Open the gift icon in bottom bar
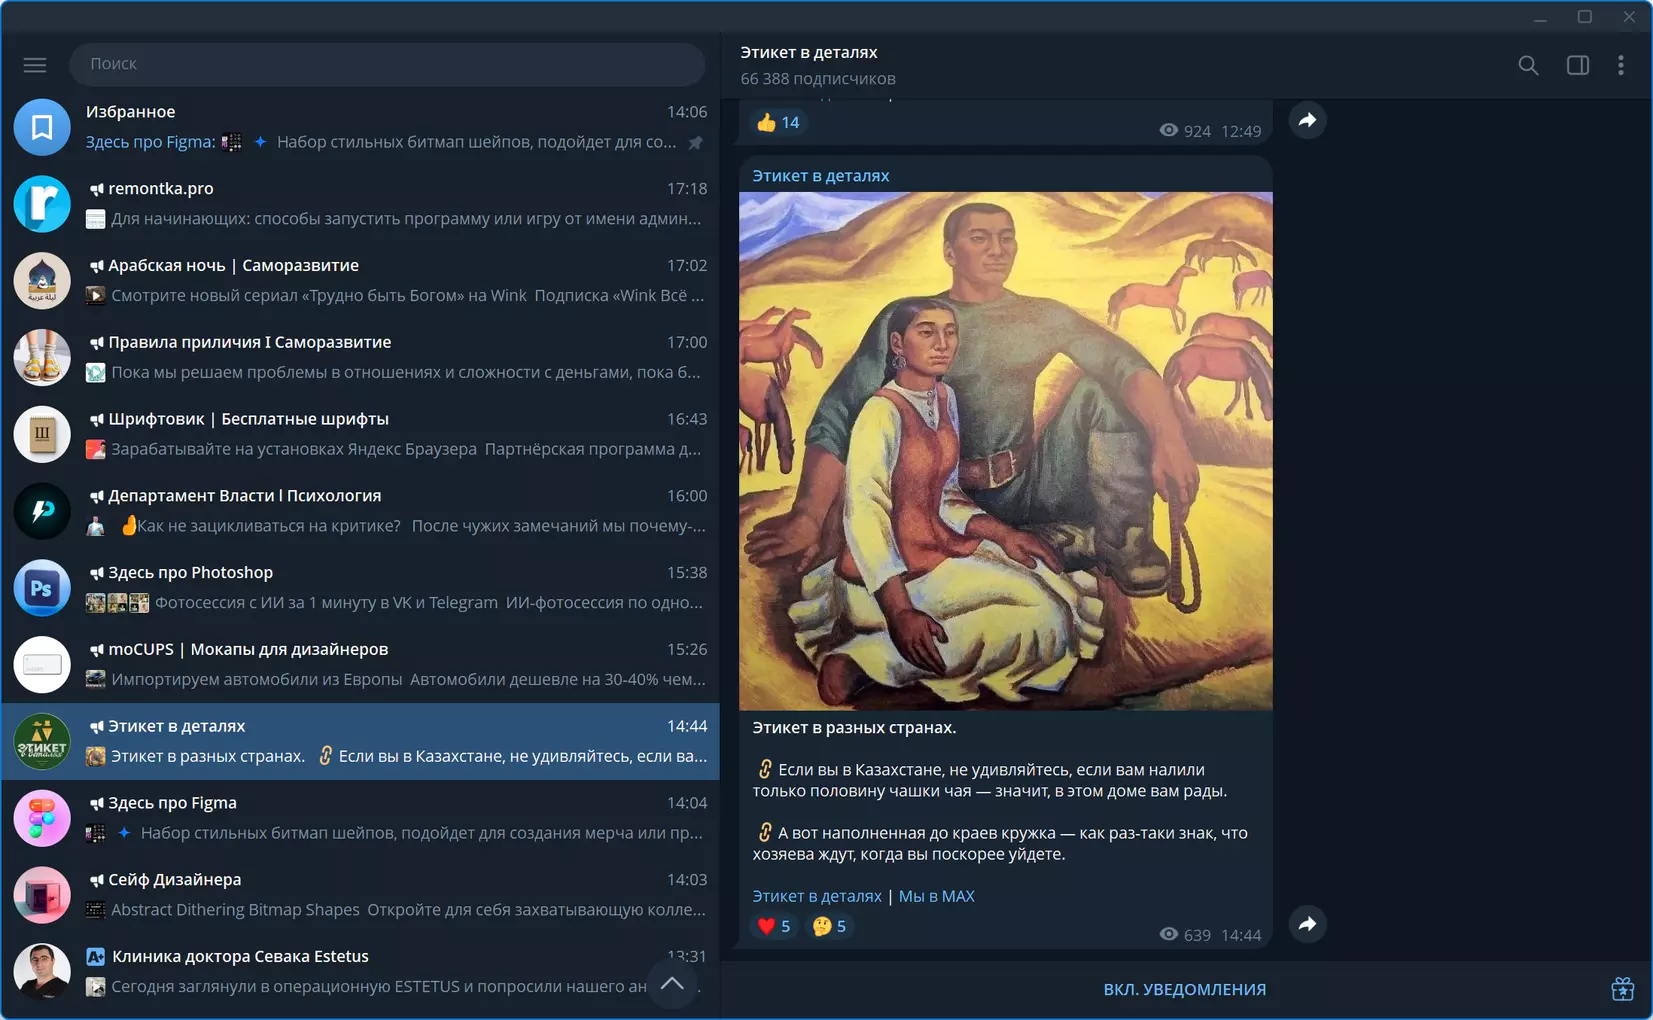Image resolution: width=1653 pixels, height=1020 pixels. click(x=1622, y=989)
